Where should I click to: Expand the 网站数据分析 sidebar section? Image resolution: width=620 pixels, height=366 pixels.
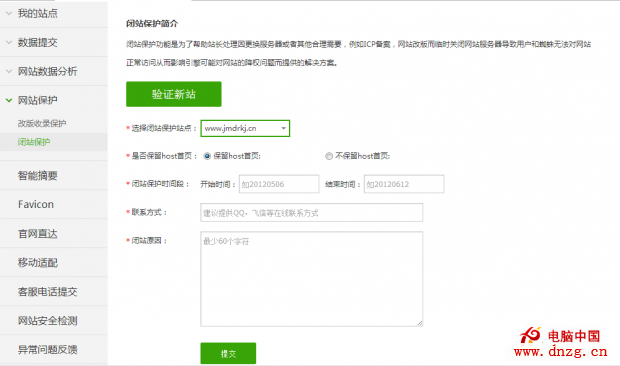pos(53,71)
